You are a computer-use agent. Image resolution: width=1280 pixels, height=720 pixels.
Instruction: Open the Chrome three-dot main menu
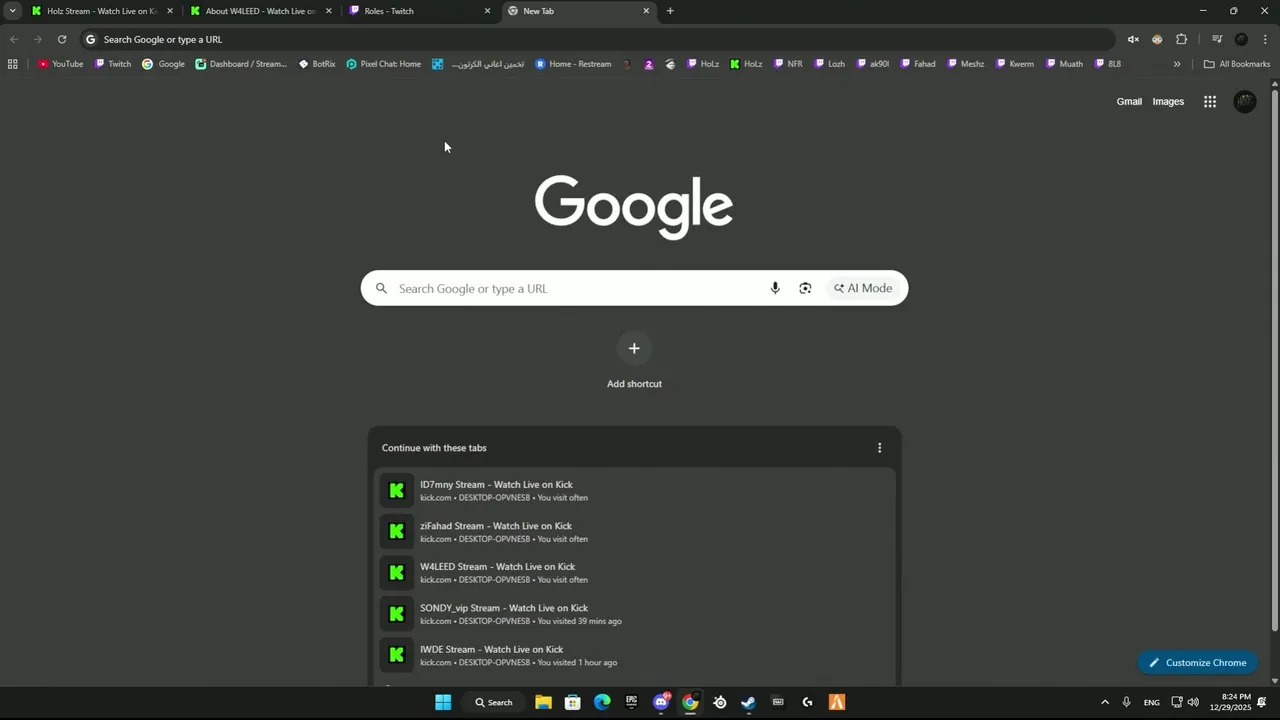(x=1265, y=39)
